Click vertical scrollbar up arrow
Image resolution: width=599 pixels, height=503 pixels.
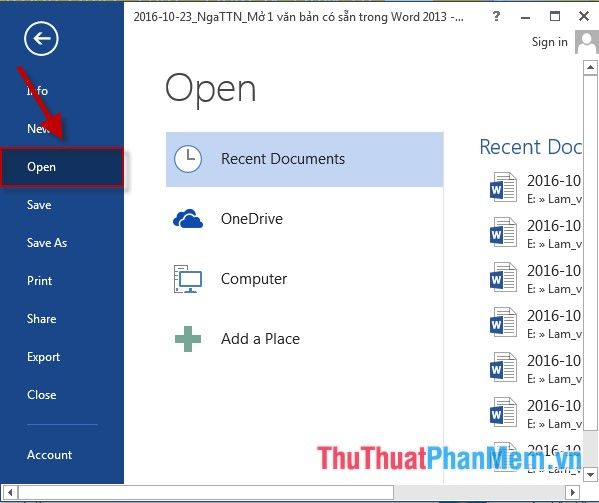coord(590,68)
